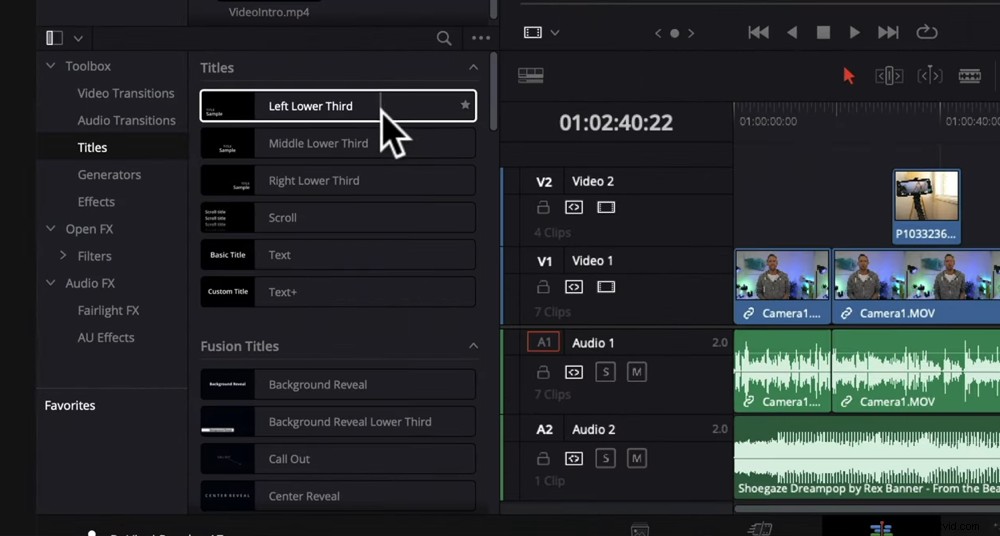Select the Basic Title Text item
Screen dimensions: 1000x536
[338, 255]
